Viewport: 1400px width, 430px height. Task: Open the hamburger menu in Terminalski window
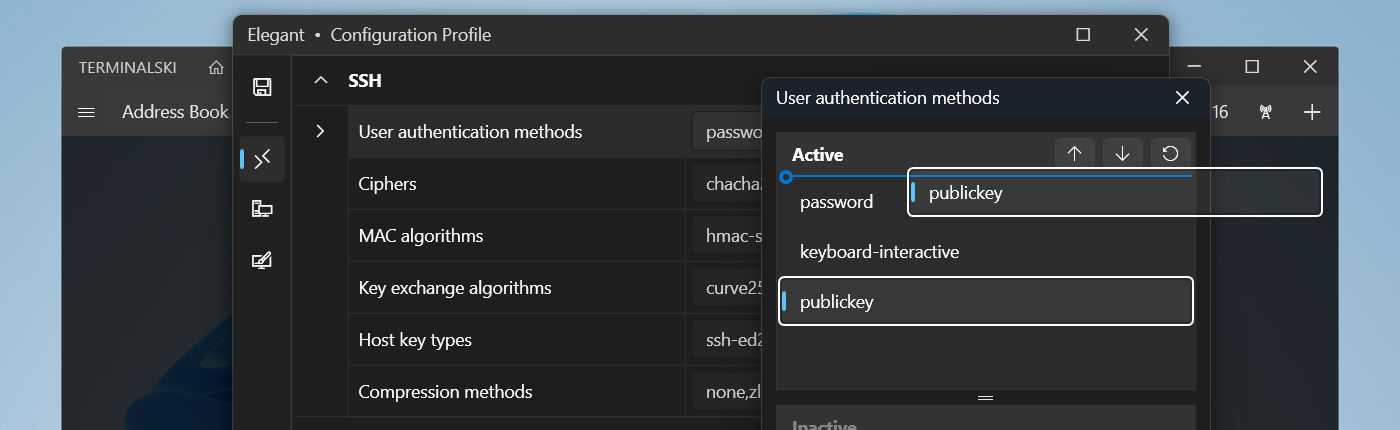(x=86, y=112)
